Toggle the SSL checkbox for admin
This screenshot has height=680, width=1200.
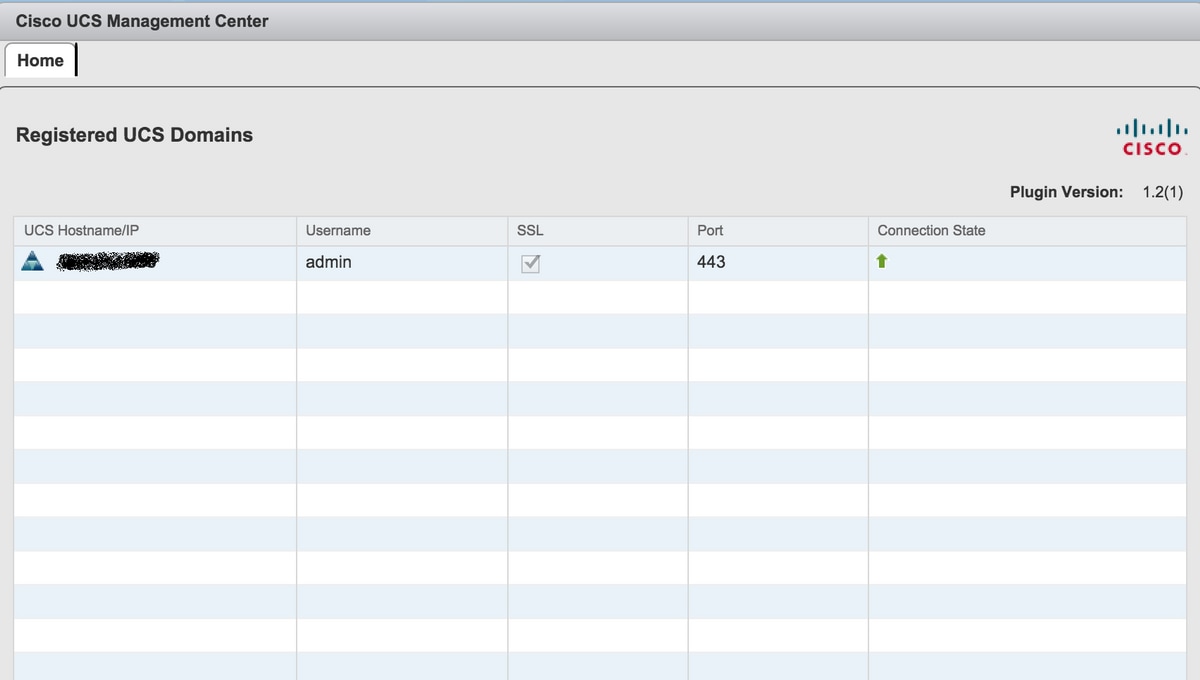point(531,264)
